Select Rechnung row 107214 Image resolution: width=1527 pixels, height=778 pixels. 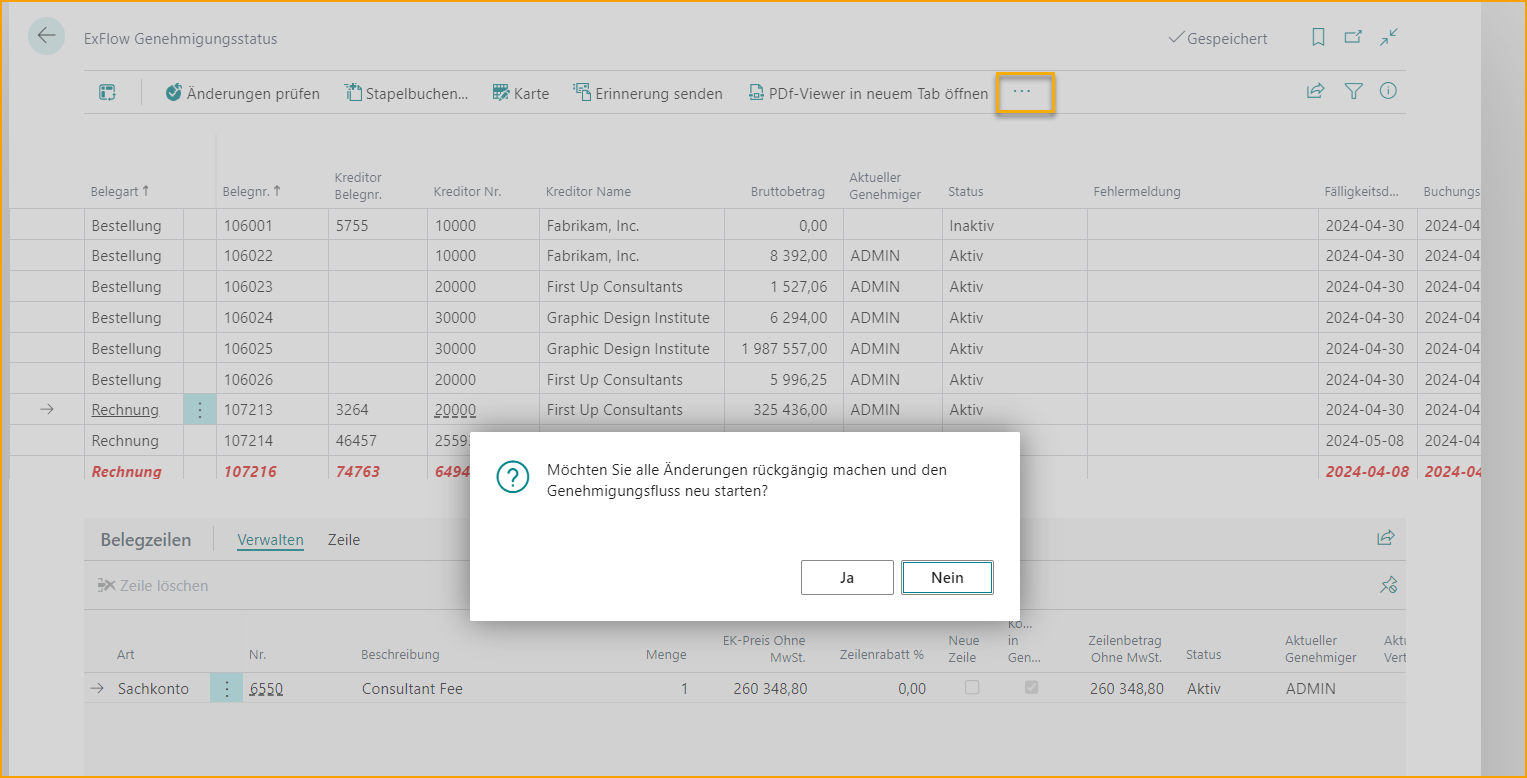pyautogui.click(x=125, y=441)
